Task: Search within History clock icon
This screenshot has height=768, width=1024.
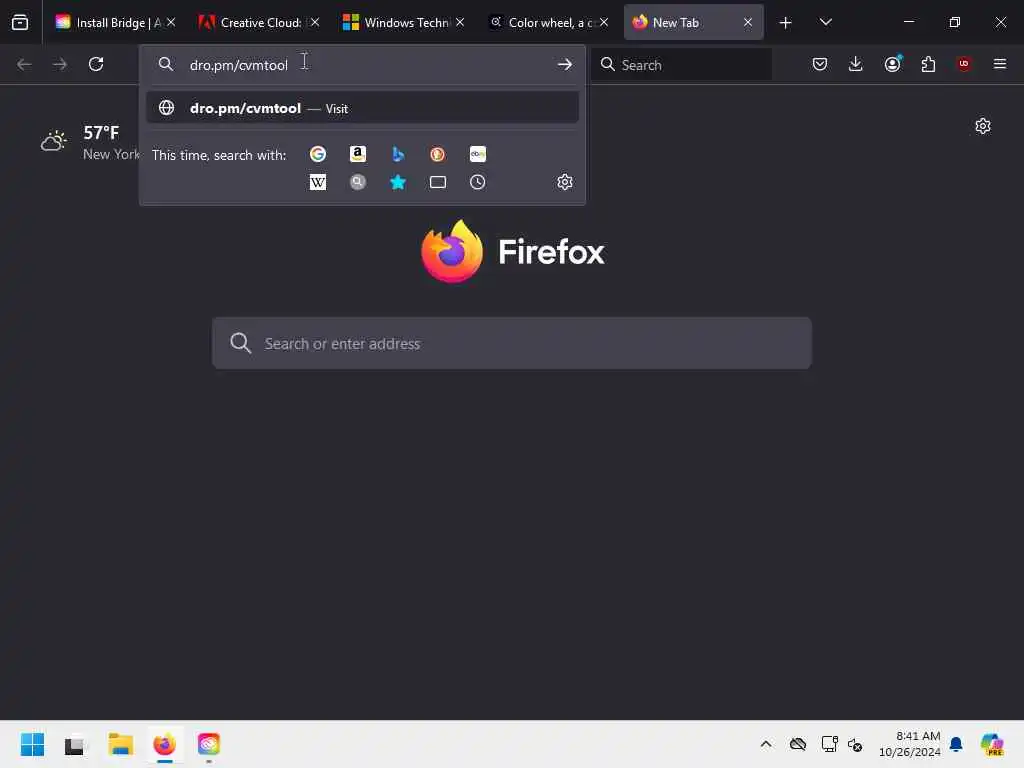Action: pos(477,182)
